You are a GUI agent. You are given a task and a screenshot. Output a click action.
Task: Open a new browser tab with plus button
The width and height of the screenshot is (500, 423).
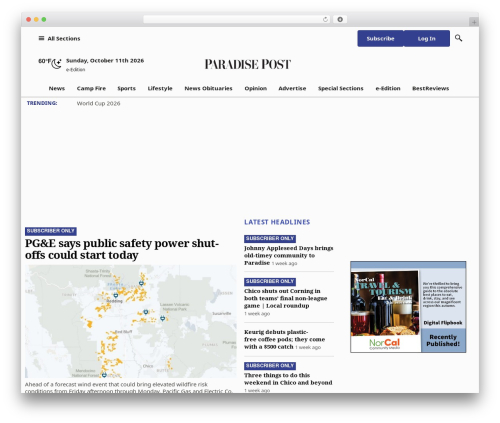[474, 22]
